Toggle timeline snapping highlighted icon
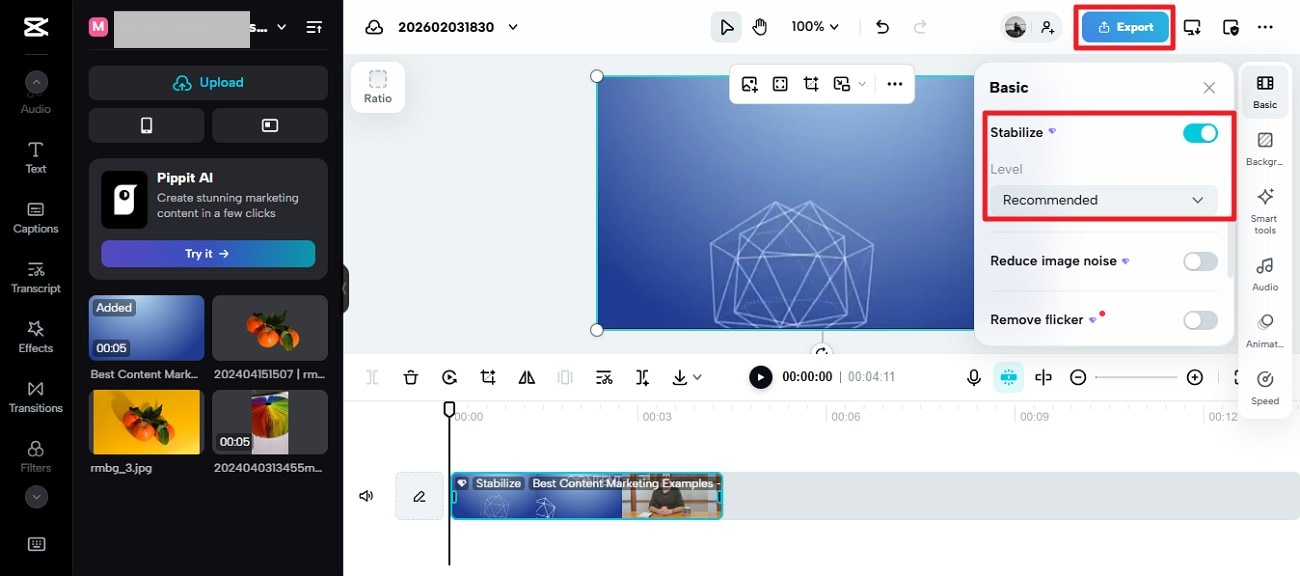The height and width of the screenshot is (576, 1300). 1008,377
